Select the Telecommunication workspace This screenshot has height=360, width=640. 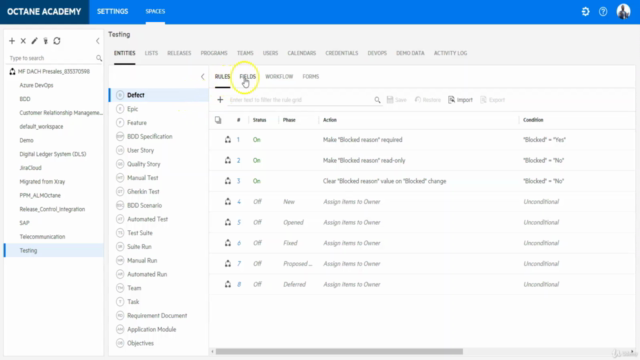(42, 237)
